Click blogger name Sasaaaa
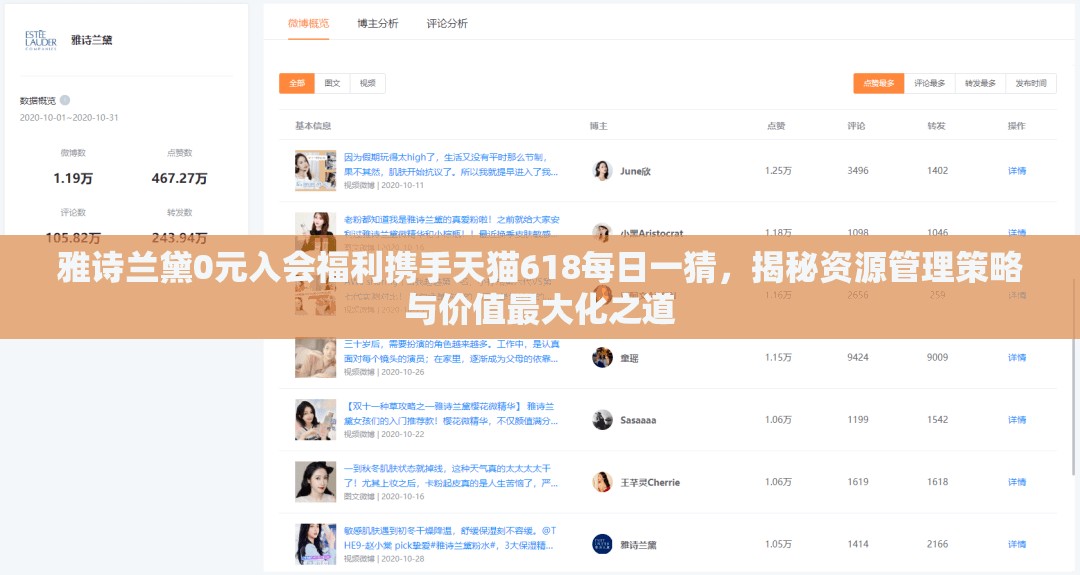Screen dimensions: 1080x575 click(x=638, y=420)
